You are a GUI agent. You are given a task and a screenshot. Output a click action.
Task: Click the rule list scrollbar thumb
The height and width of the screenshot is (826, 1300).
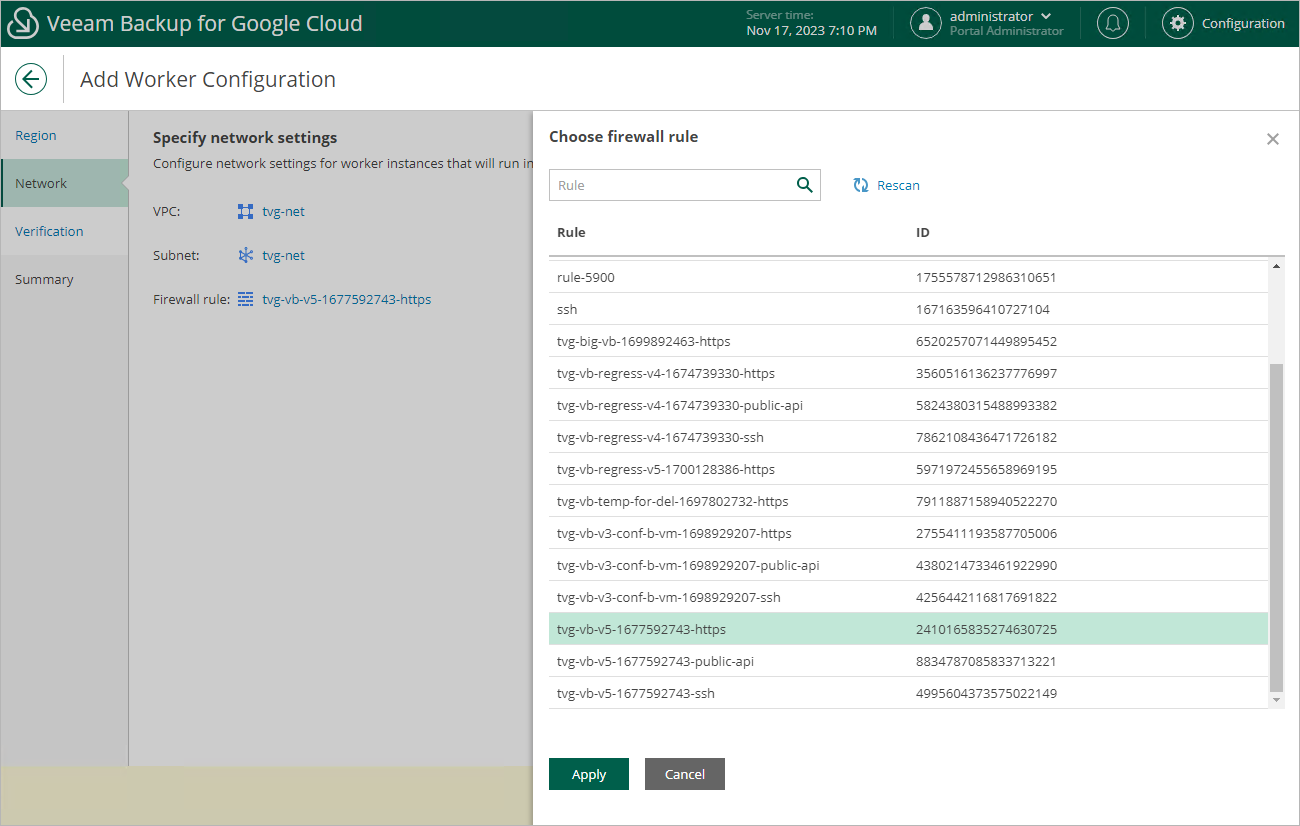tap(1276, 528)
